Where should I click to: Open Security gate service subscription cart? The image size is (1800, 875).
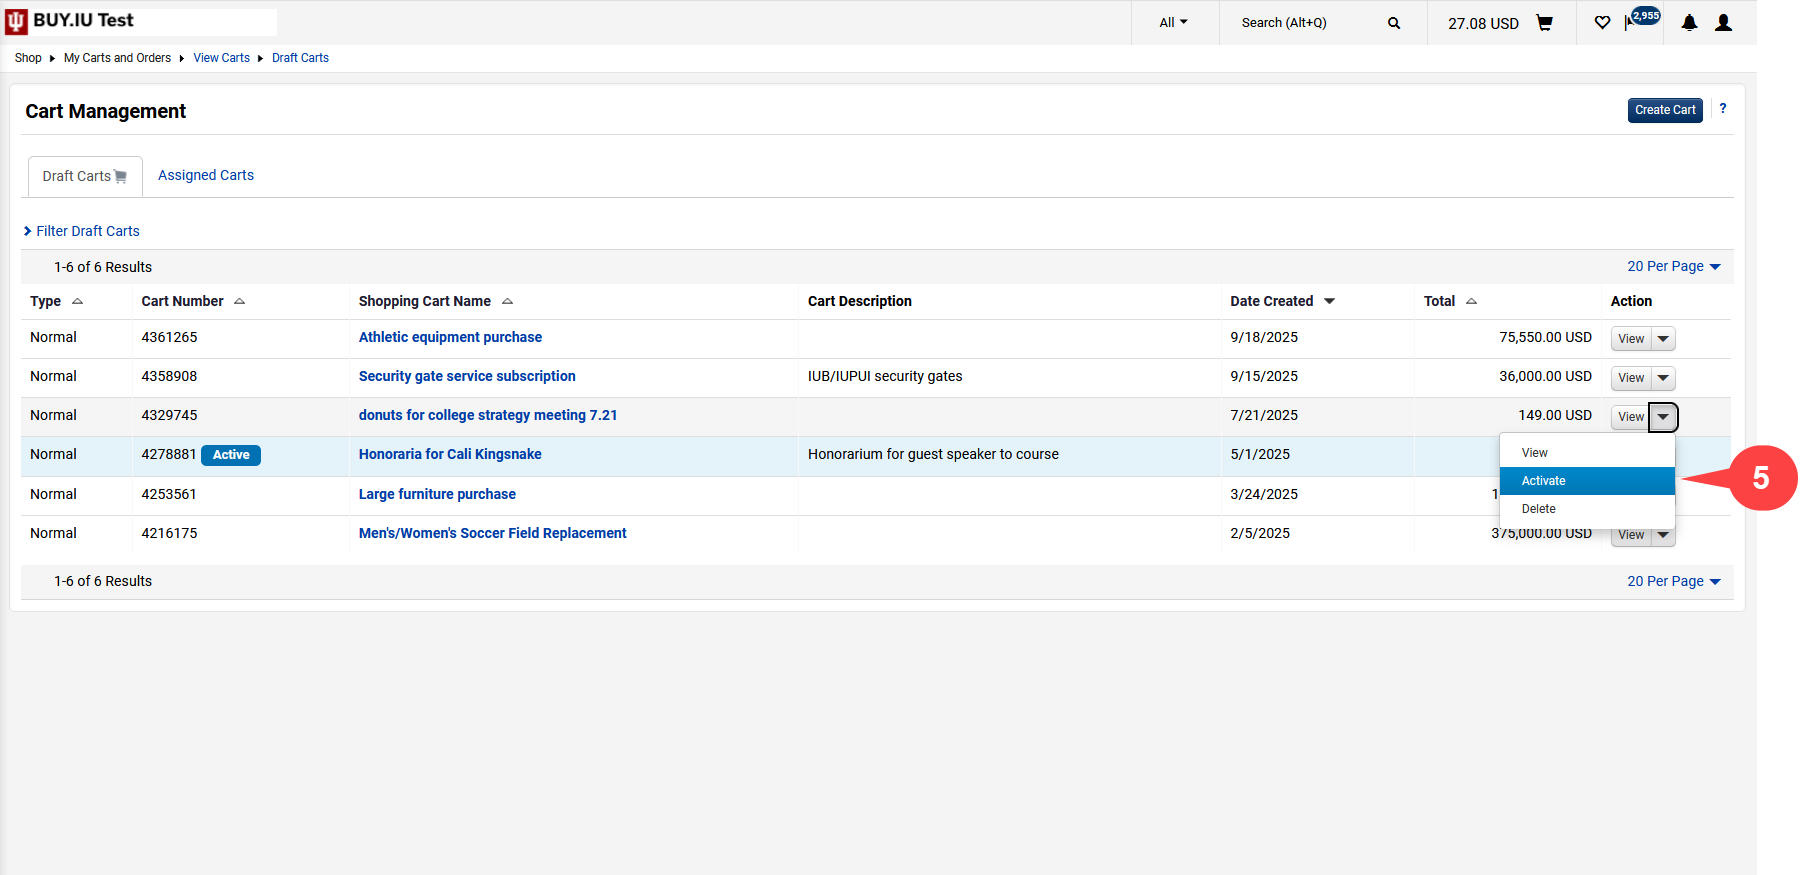click(467, 376)
